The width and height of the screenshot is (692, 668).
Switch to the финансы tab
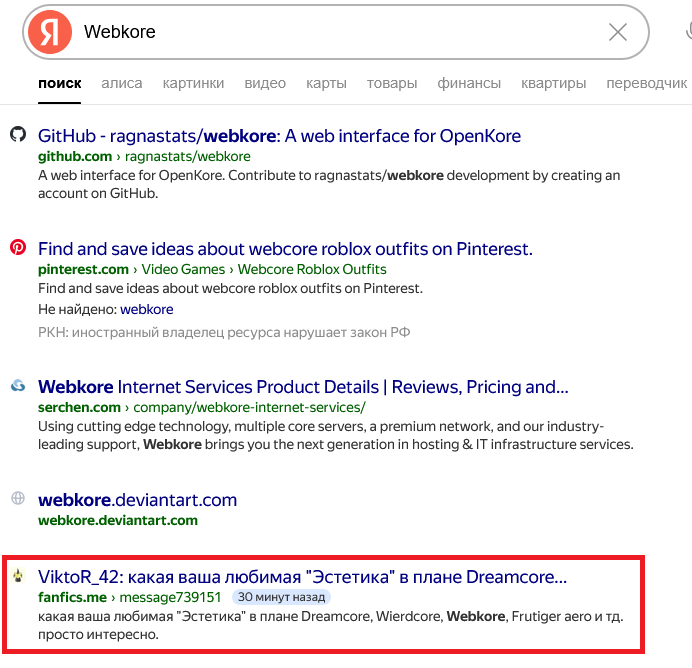pos(469,83)
